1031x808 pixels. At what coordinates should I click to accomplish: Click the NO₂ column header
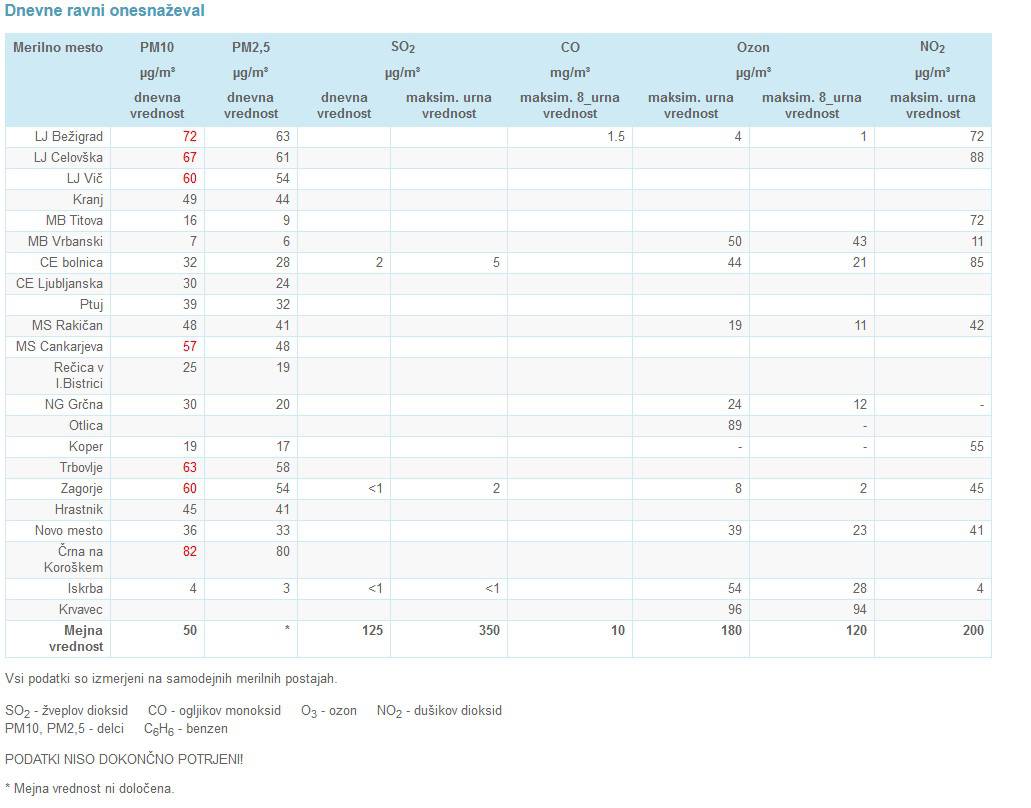tap(932, 47)
